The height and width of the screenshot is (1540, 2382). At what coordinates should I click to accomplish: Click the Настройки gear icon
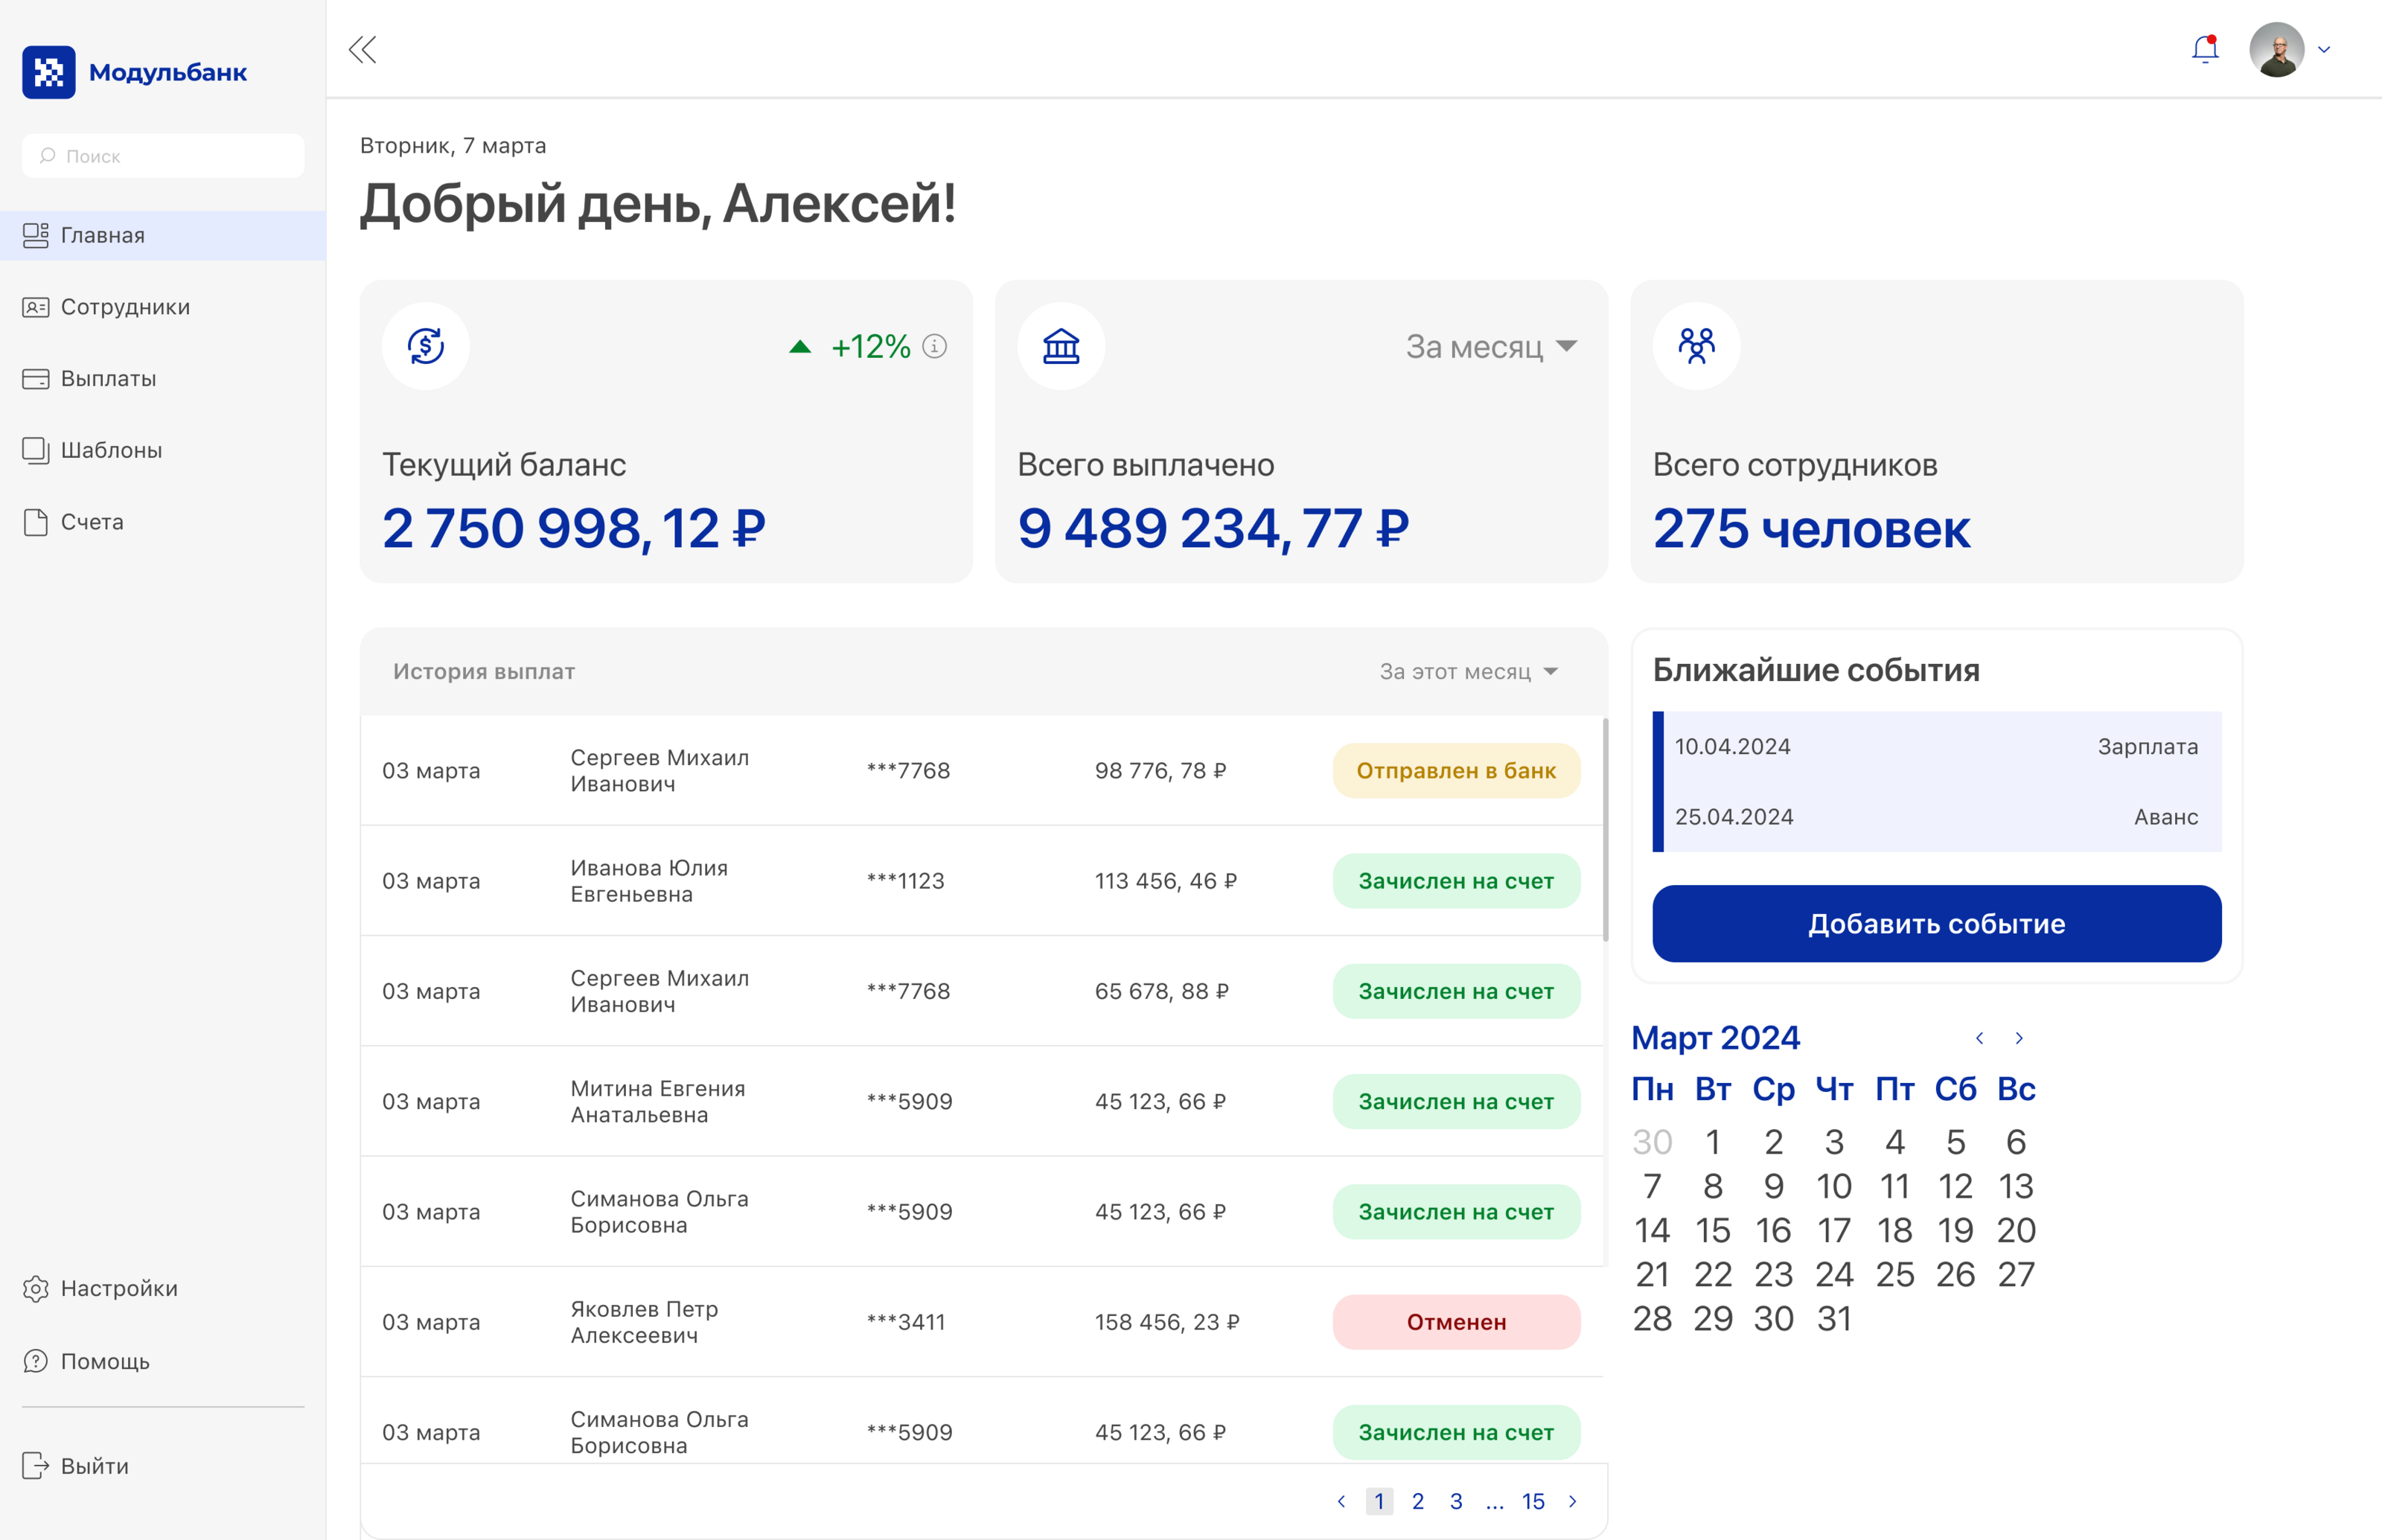(x=36, y=1288)
